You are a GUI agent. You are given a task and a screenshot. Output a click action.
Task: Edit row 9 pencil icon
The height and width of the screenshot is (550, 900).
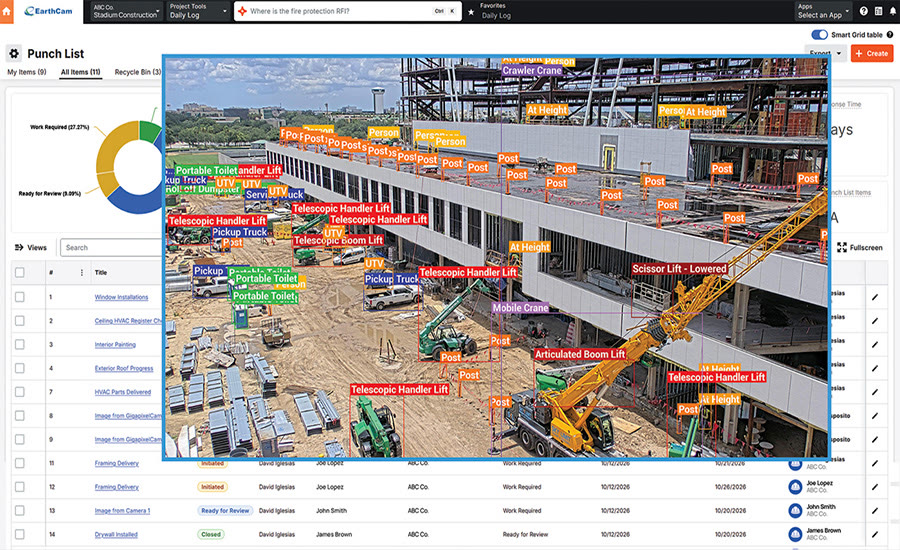tap(875, 439)
